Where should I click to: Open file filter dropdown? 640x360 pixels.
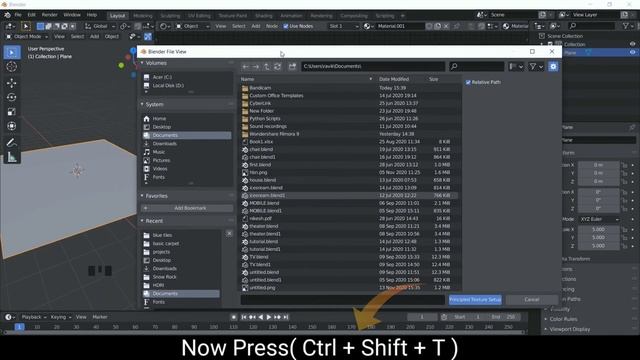coord(536,67)
